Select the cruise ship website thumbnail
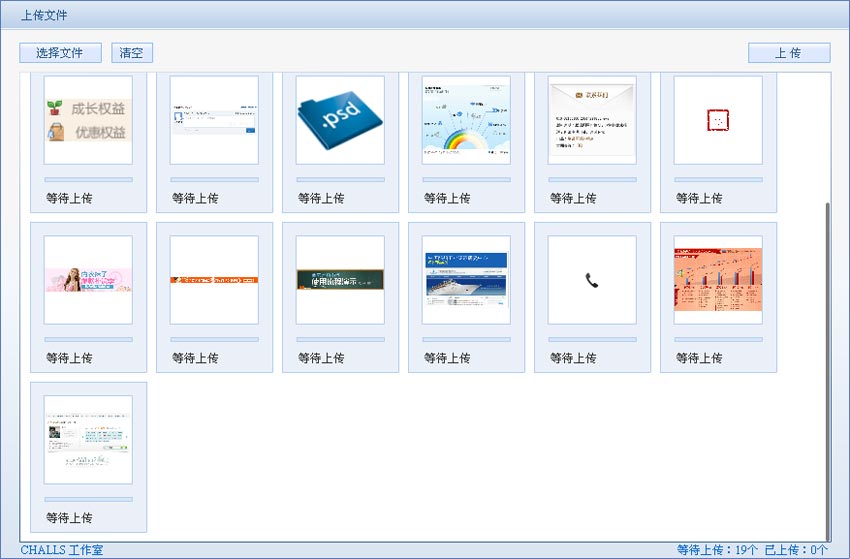Screen dimensions: 850x559 coord(466,280)
